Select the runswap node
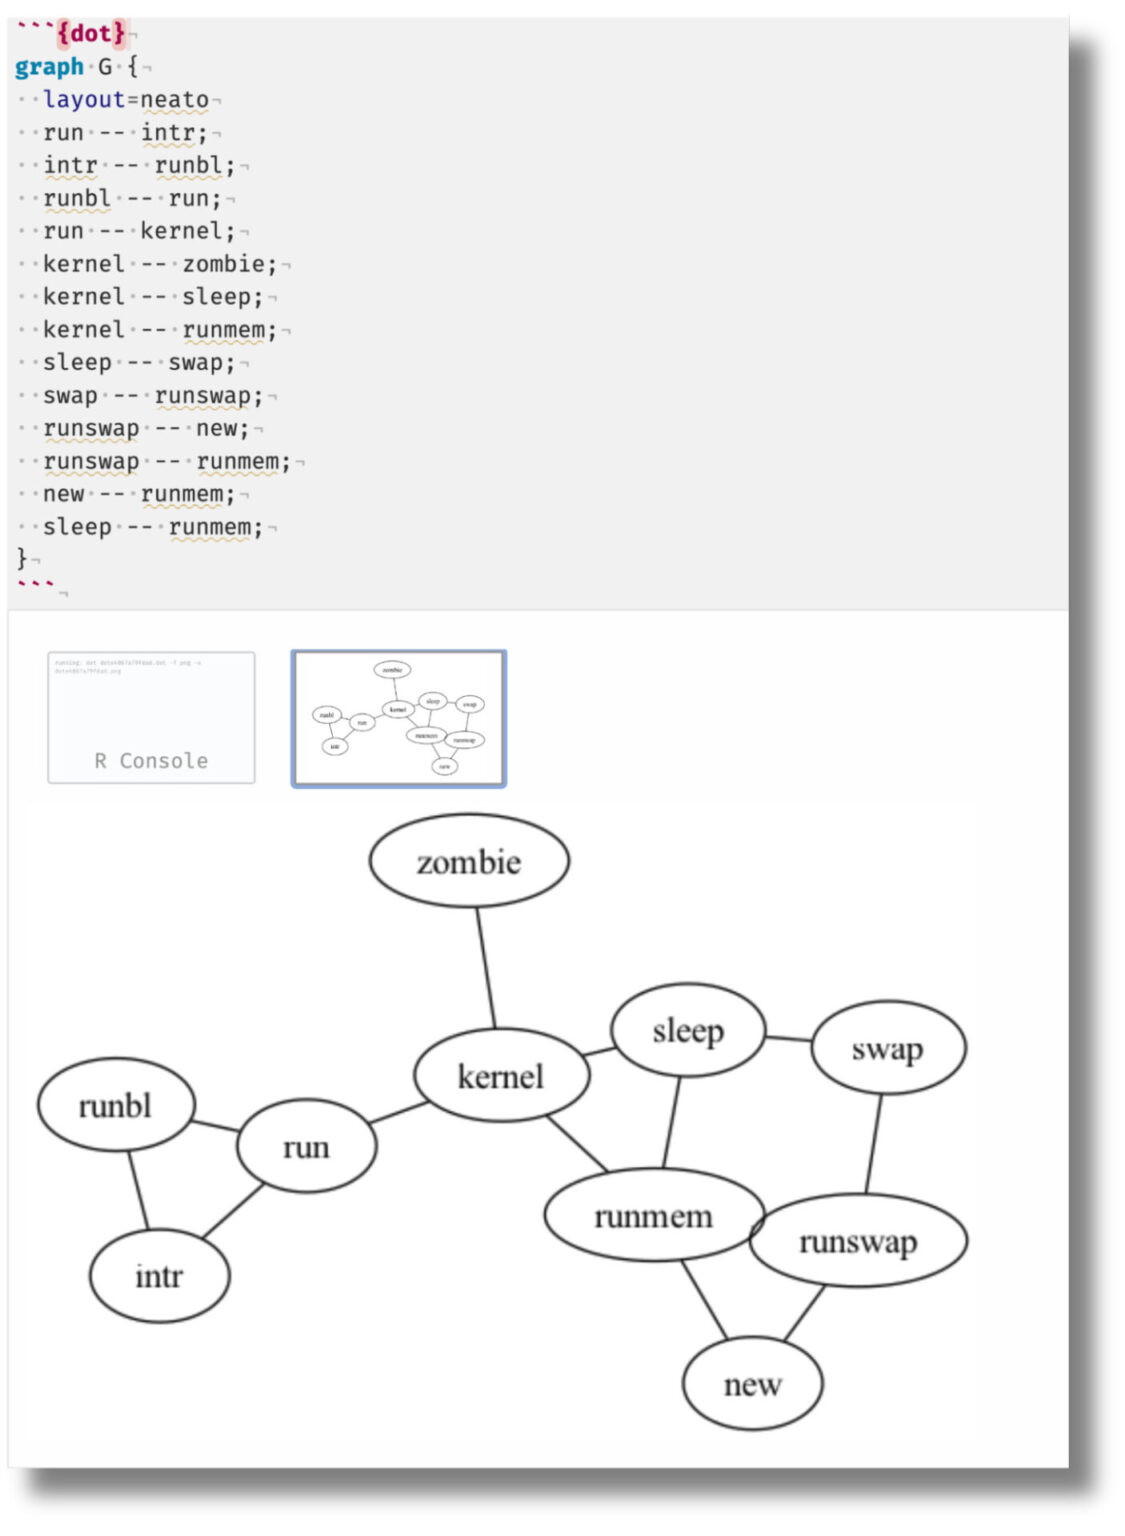Viewport: 1125px width, 1536px height. [x=857, y=1243]
